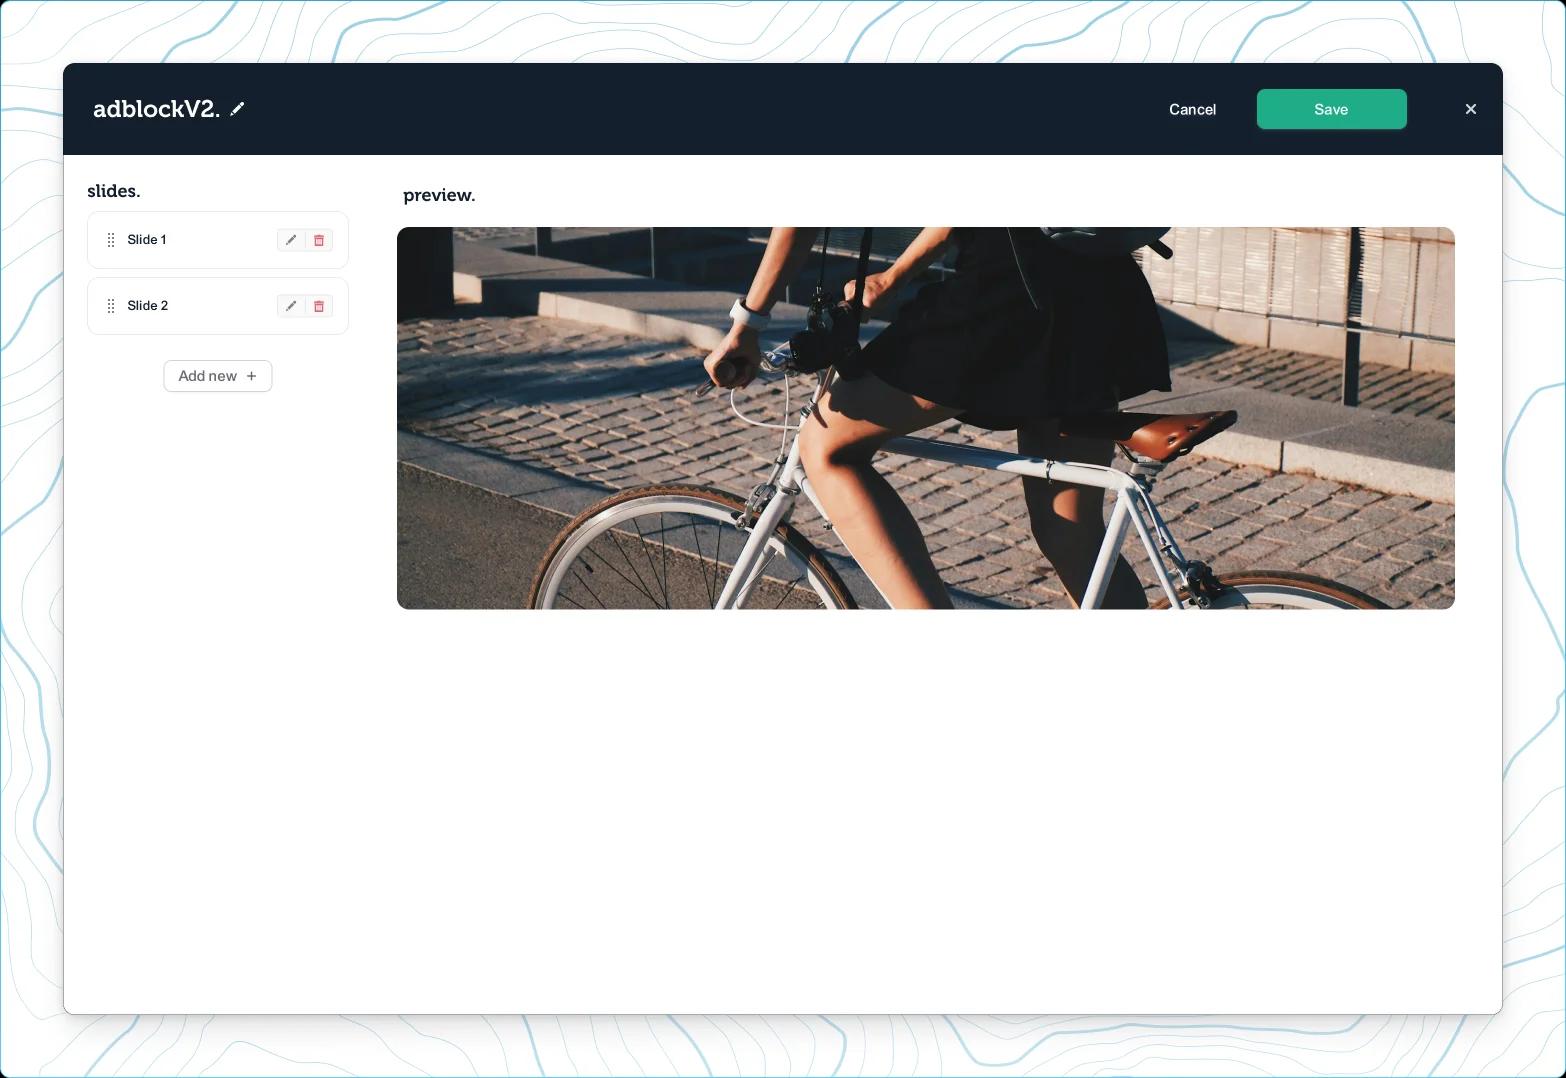Click the Cancel button
Viewport: 1566px width, 1078px height.
[1192, 109]
